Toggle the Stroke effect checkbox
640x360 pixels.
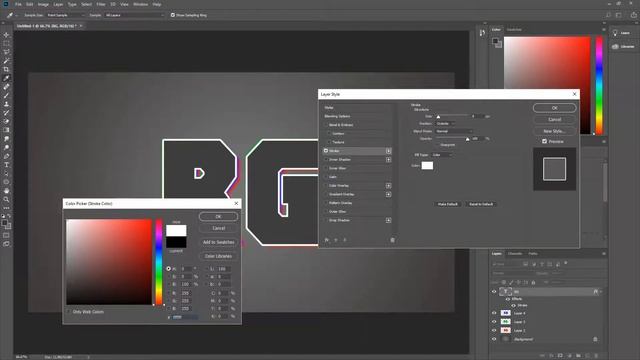tap(326, 151)
